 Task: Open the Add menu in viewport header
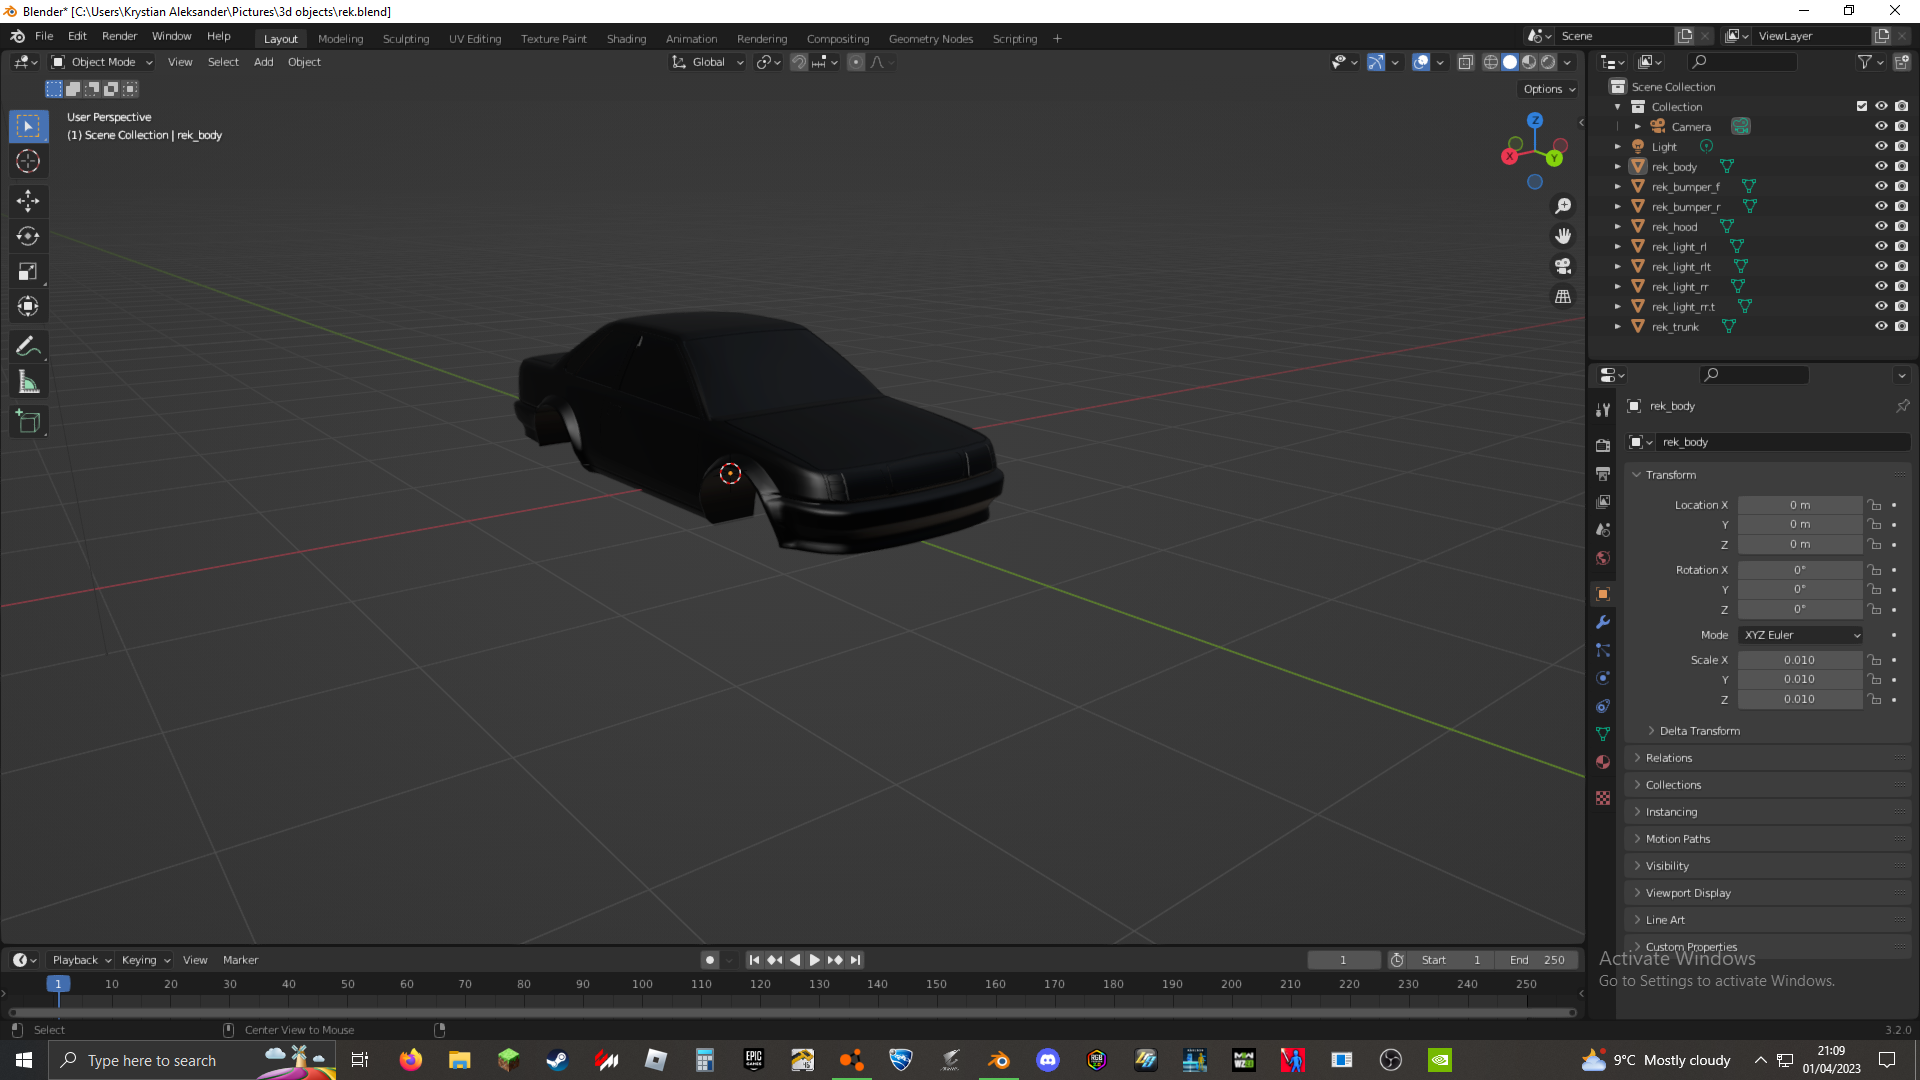pos(263,62)
